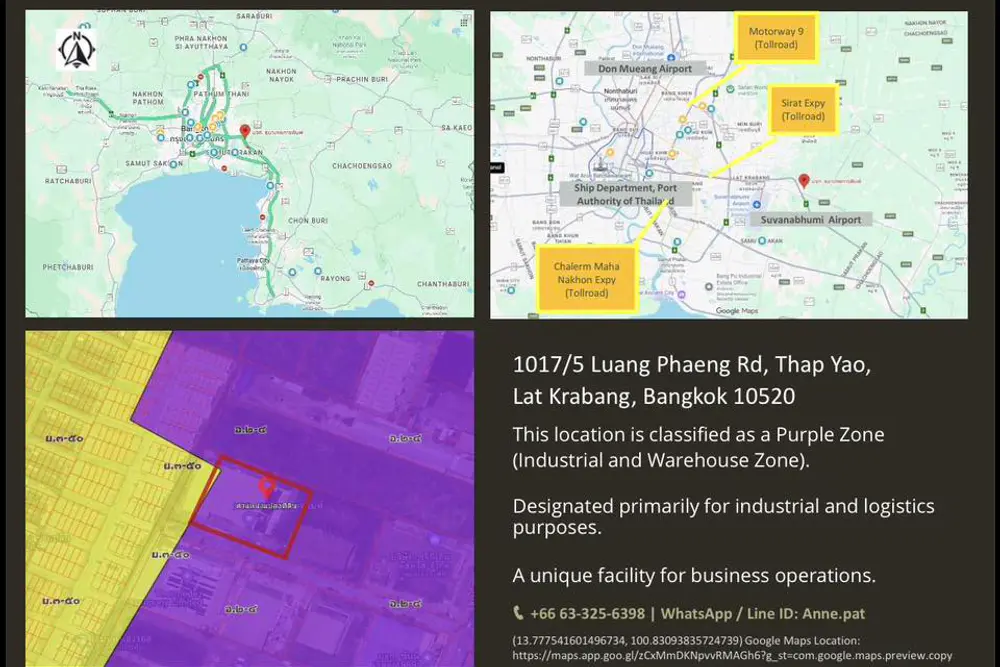Open the maps.app.goo.gl location link
The image size is (1000, 667).
pyautogui.click(x=732, y=655)
